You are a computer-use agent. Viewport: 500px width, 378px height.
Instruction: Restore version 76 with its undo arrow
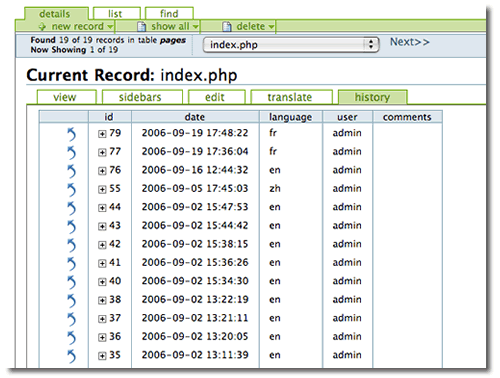(x=72, y=171)
